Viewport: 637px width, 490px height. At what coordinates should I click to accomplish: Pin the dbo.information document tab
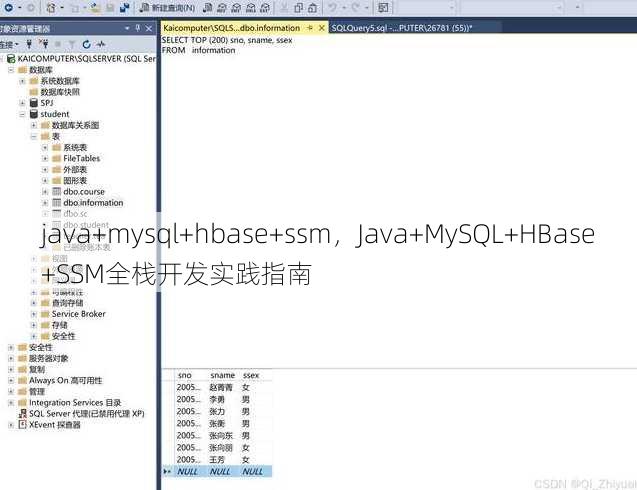(310, 28)
